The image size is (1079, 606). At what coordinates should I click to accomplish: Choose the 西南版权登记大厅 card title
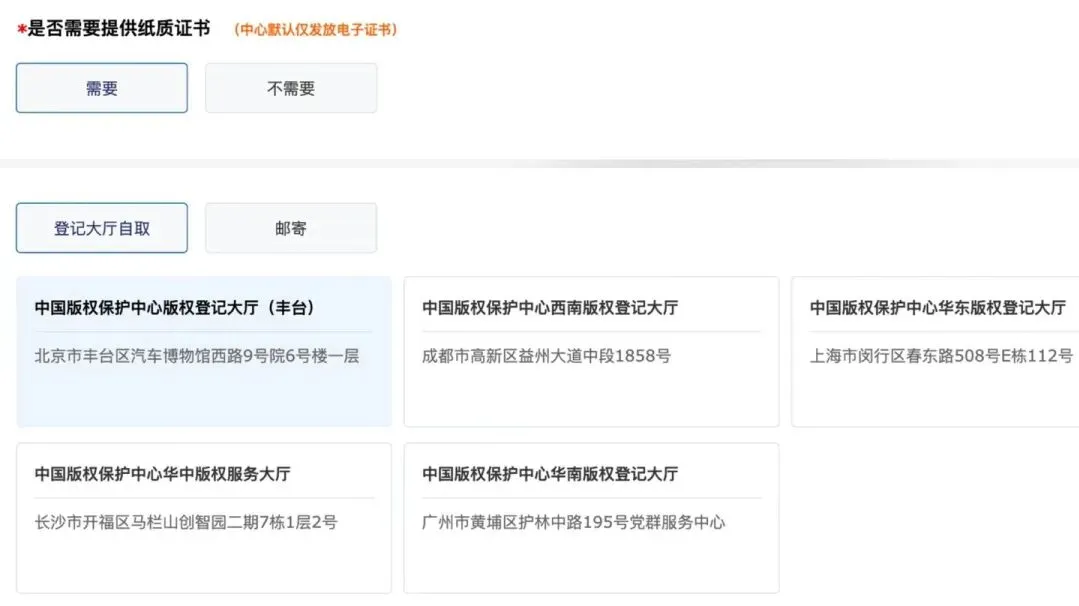pyautogui.click(x=550, y=308)
